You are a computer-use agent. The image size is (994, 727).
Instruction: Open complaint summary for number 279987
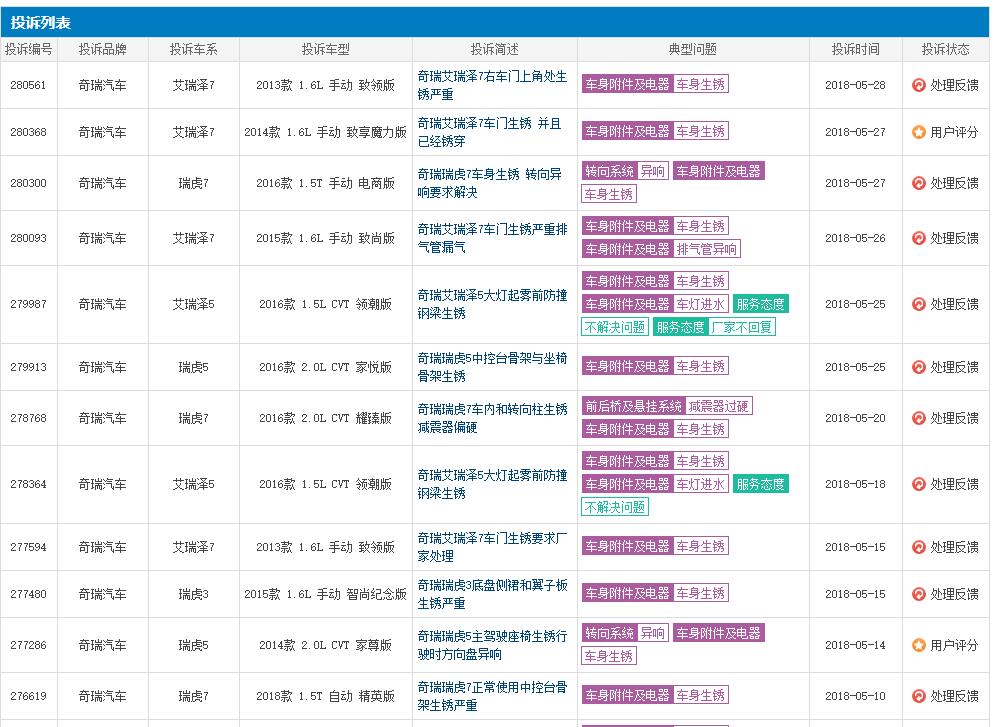[492, 304]
